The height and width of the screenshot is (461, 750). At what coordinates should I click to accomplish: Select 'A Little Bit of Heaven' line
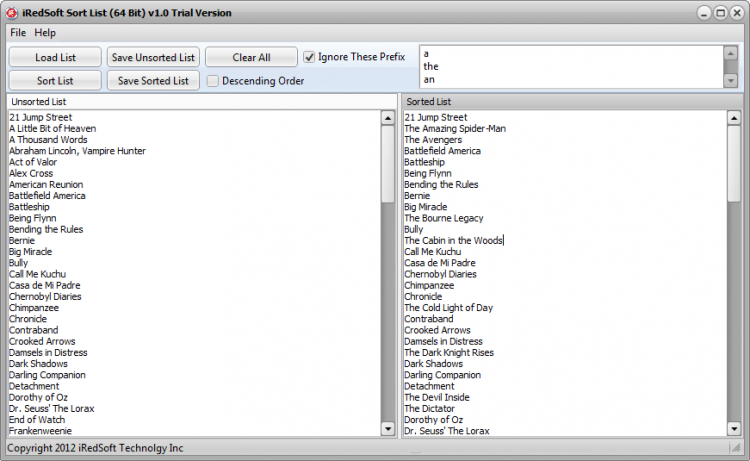click(53, 129)
